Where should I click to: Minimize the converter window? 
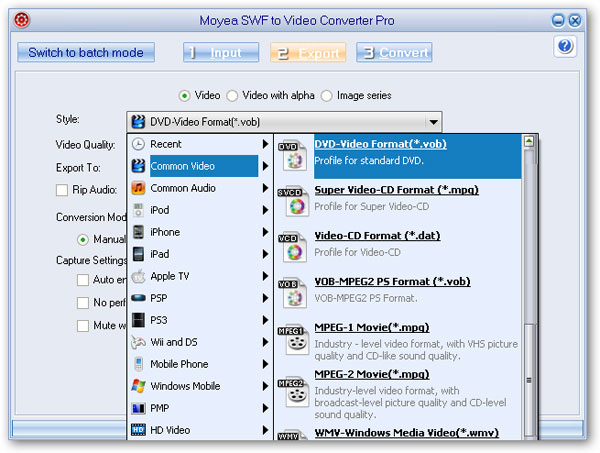(x=558, y=20)
